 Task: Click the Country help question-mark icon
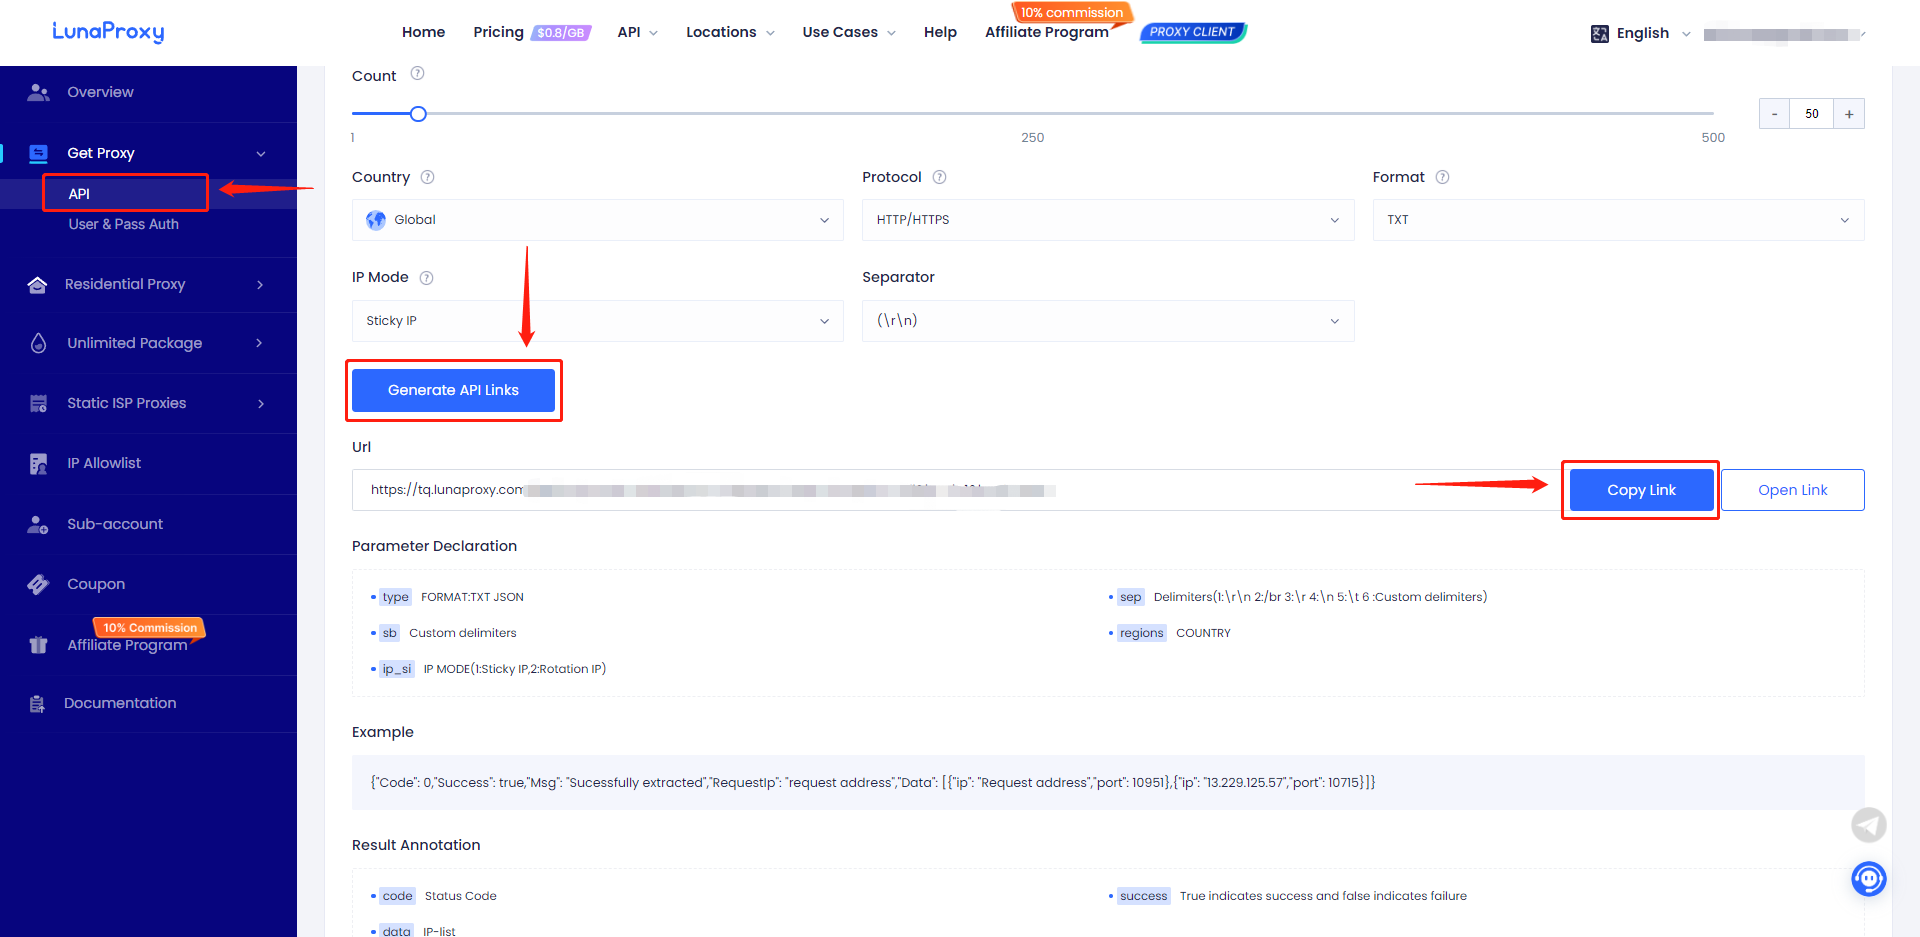pos(427,177)
